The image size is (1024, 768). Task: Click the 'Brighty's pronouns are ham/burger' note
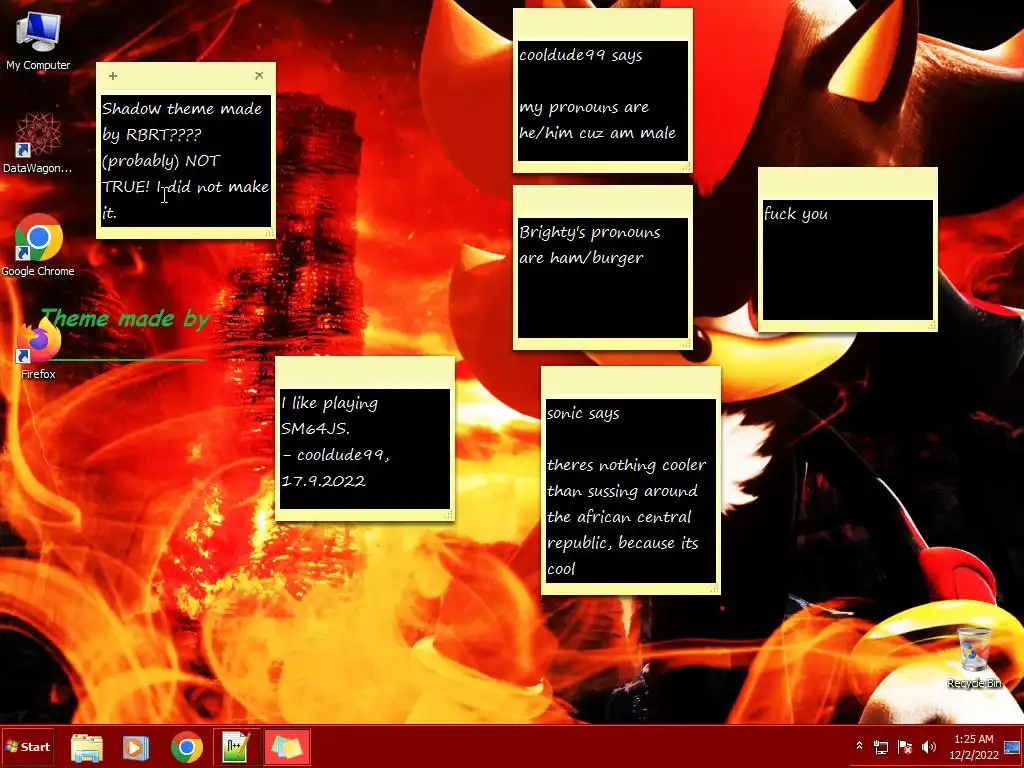[602, 278]
